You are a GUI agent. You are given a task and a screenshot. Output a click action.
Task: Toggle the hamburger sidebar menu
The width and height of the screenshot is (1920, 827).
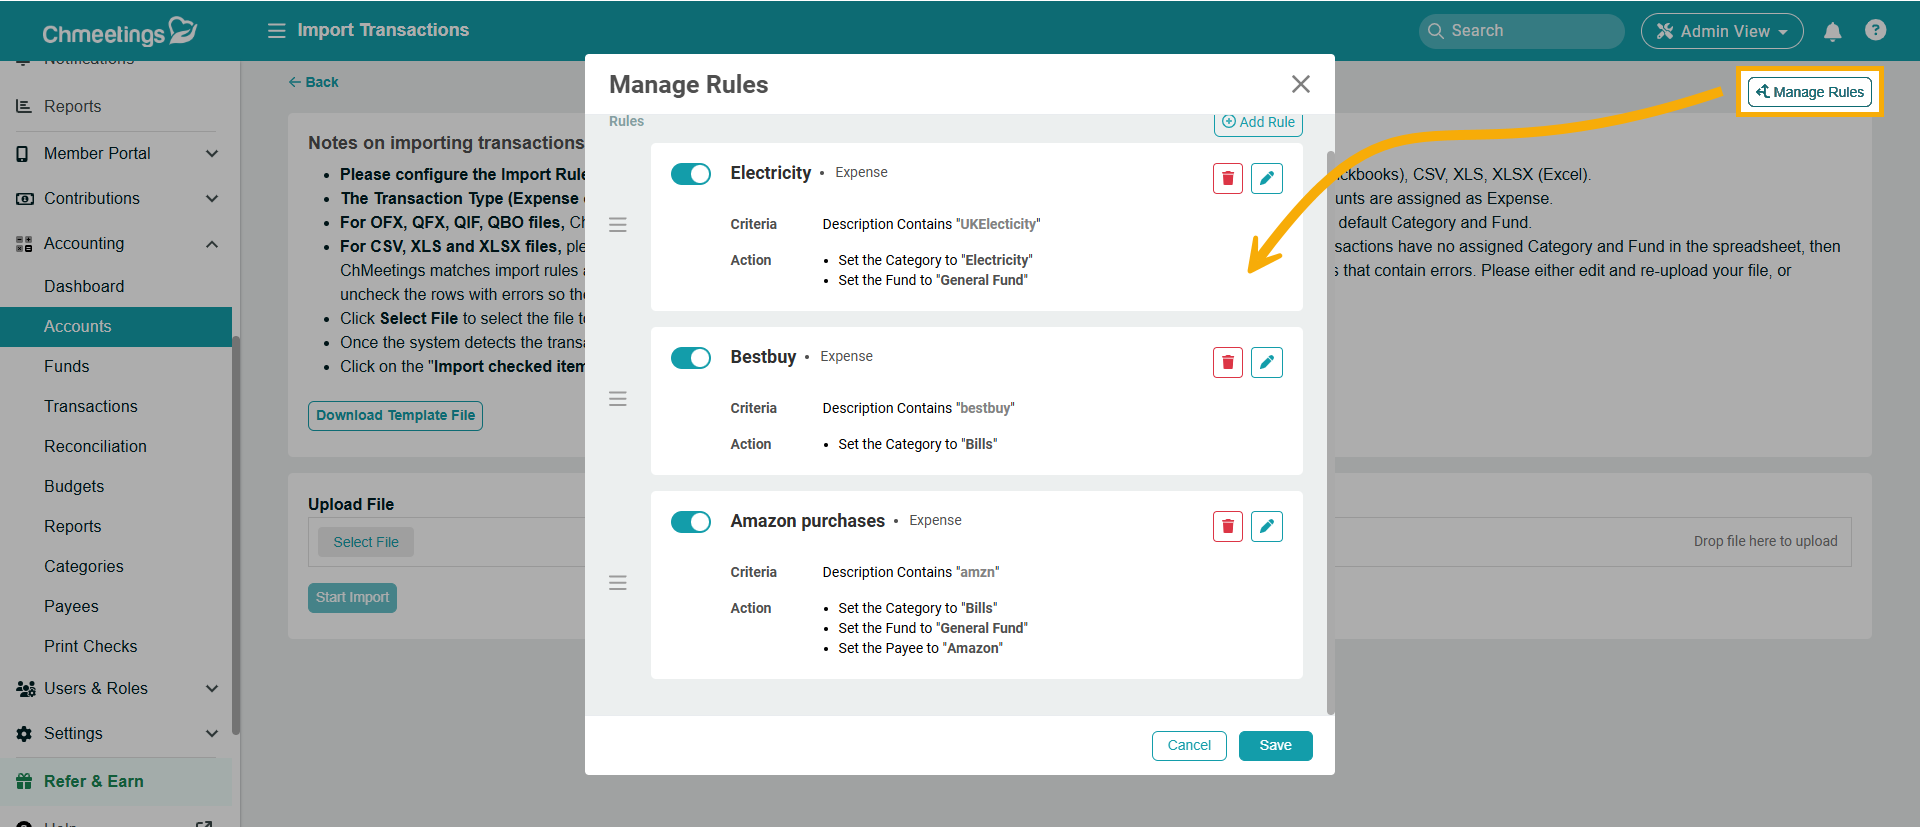click(277, 30)
